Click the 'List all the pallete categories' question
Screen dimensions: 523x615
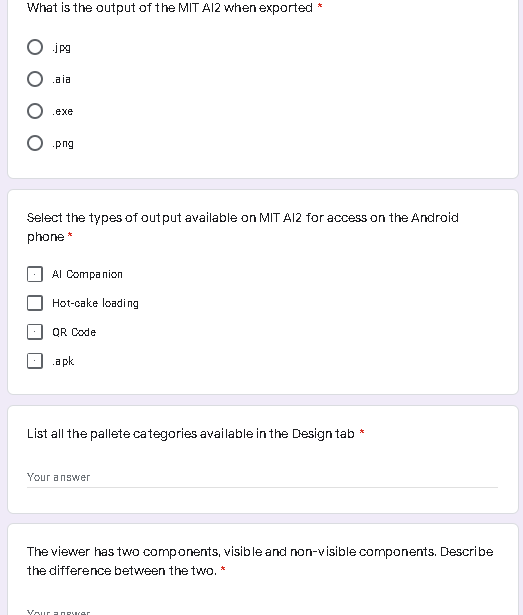[x=191, y=434]
